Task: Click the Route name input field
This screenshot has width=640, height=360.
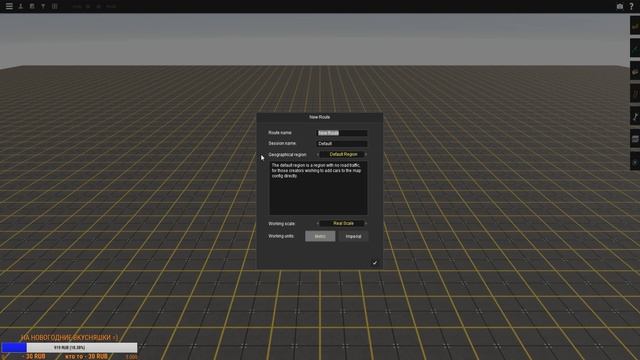Action: click(x=342, y=133)
